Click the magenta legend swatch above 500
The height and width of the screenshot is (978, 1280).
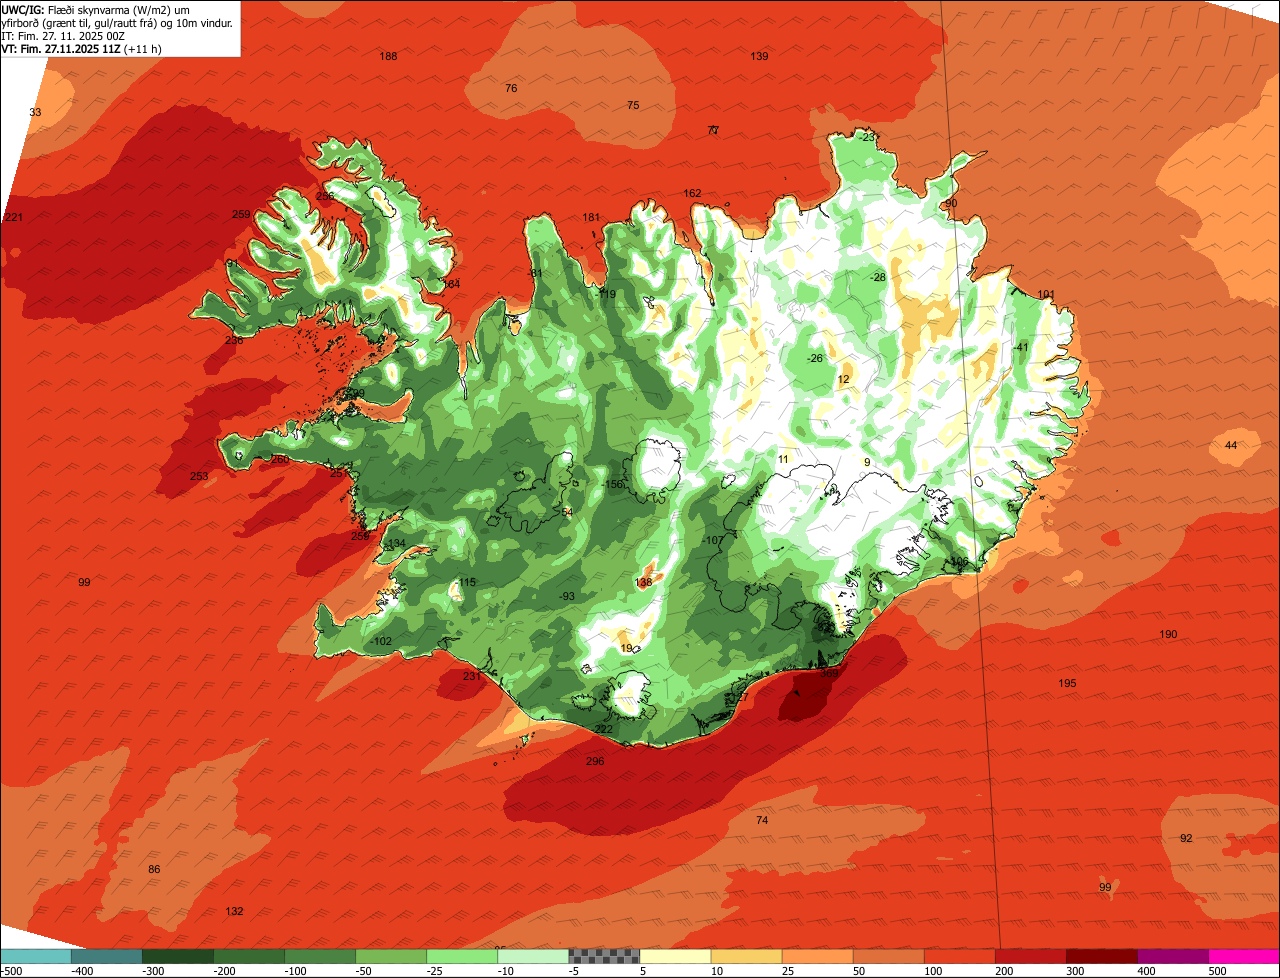coord(1244,956)
